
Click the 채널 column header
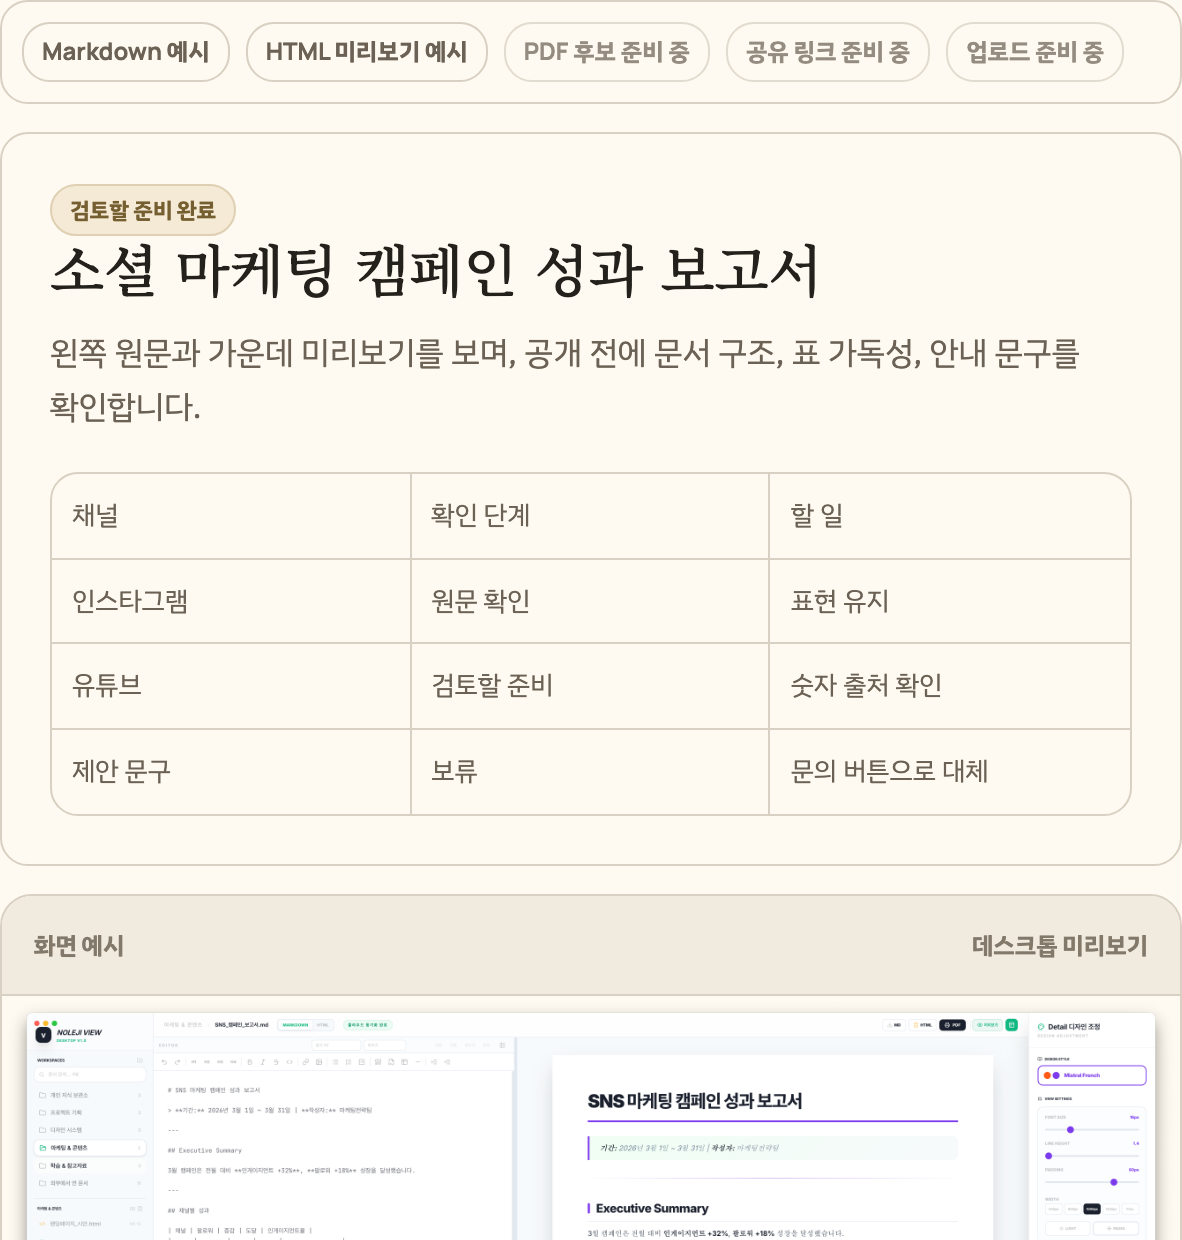point(231,516)
